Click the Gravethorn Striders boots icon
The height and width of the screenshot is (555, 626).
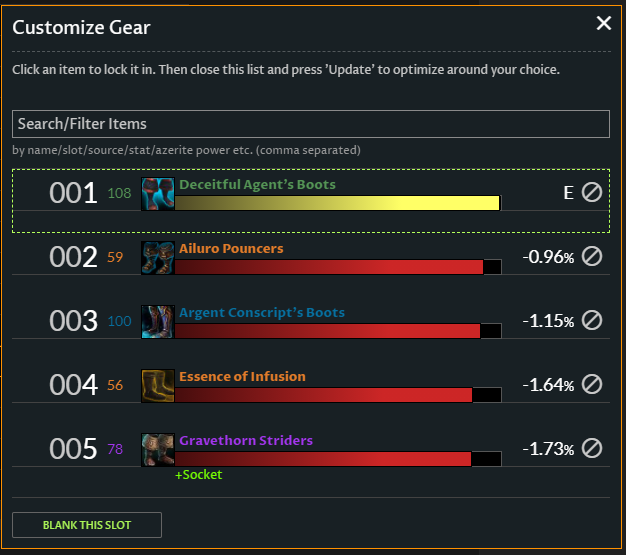pyautogui.click(x=158, y=450)
